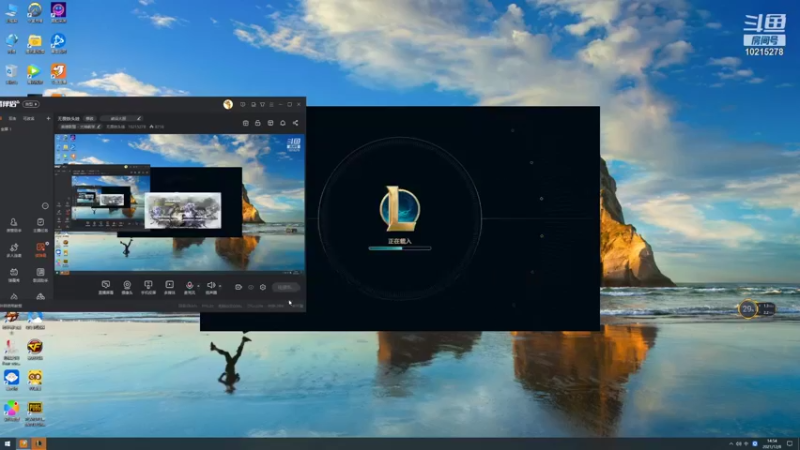Image resolution: width=800 pixels, height=450 pixels.
Task: Open the user avatar in streaming app title bar
Action: (x=228, y=104)
